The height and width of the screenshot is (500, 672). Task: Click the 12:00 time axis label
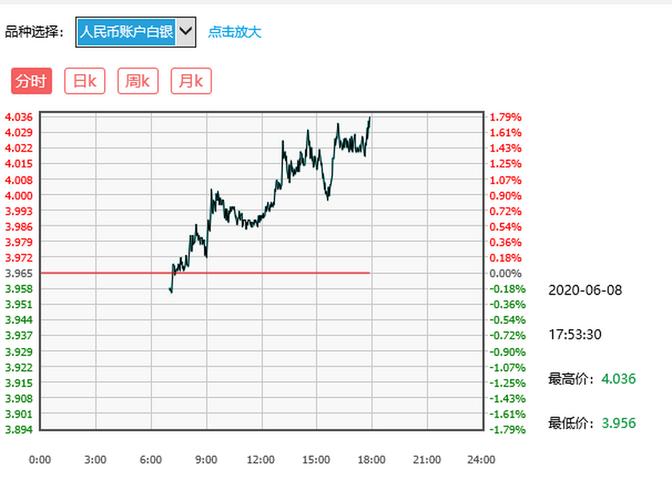pos(260,460)
